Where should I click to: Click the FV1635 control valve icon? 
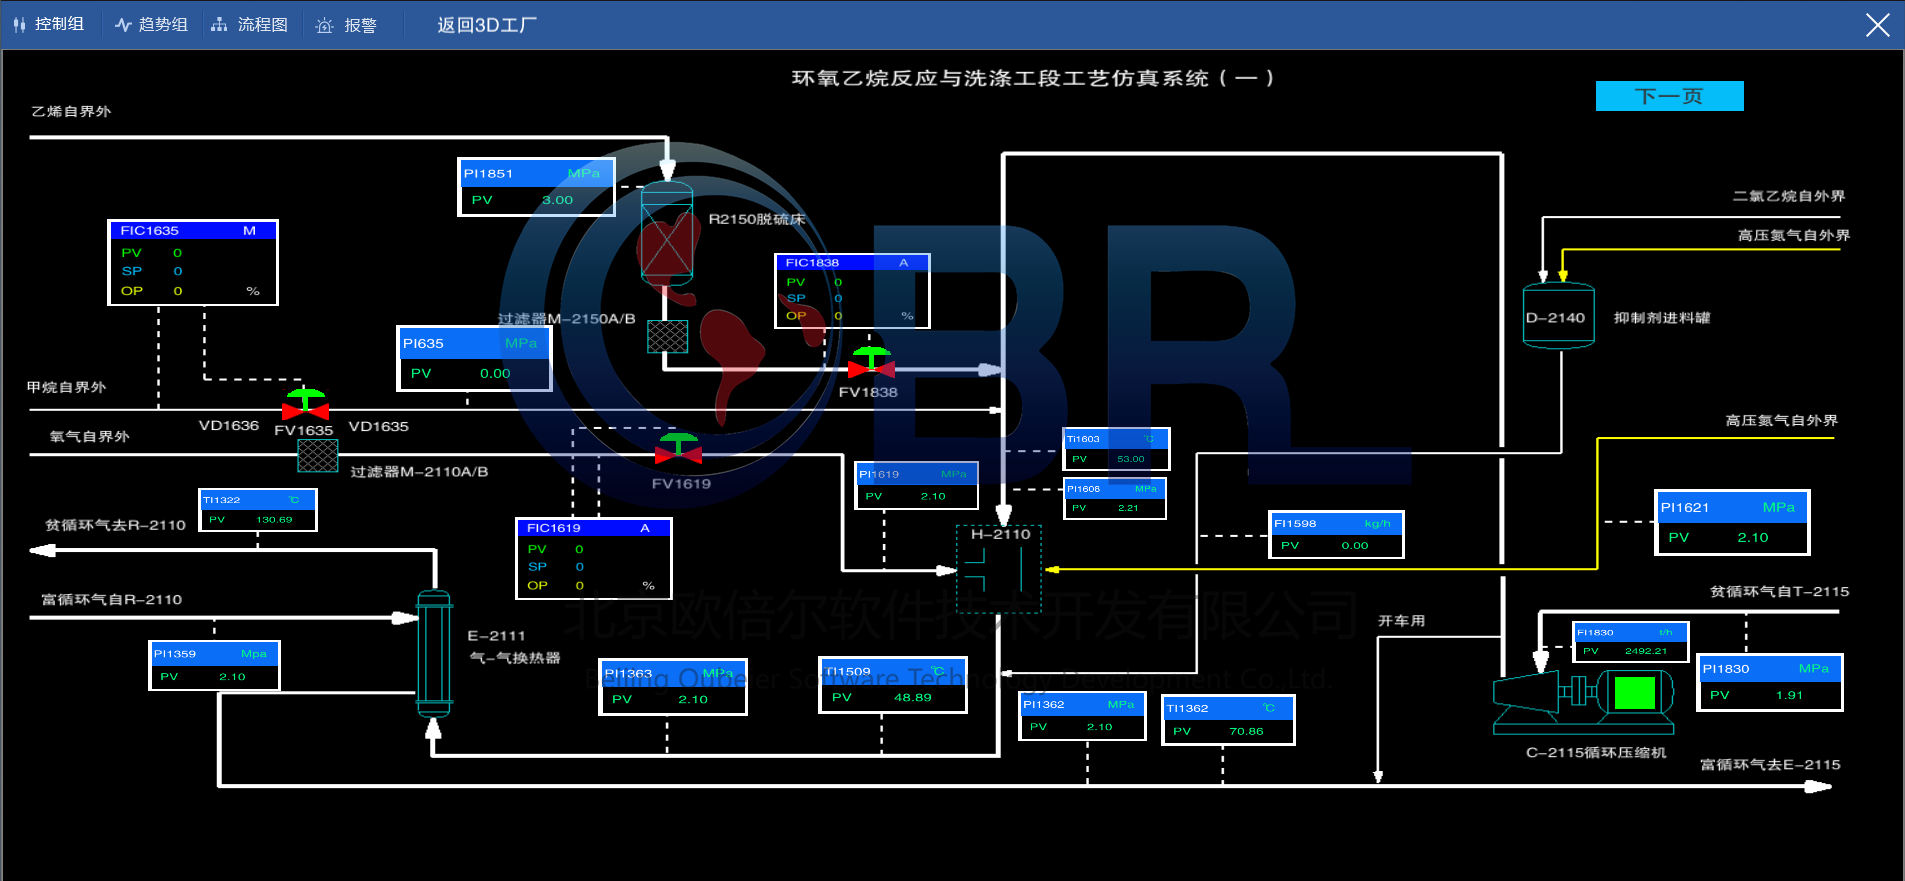(305, 406)
